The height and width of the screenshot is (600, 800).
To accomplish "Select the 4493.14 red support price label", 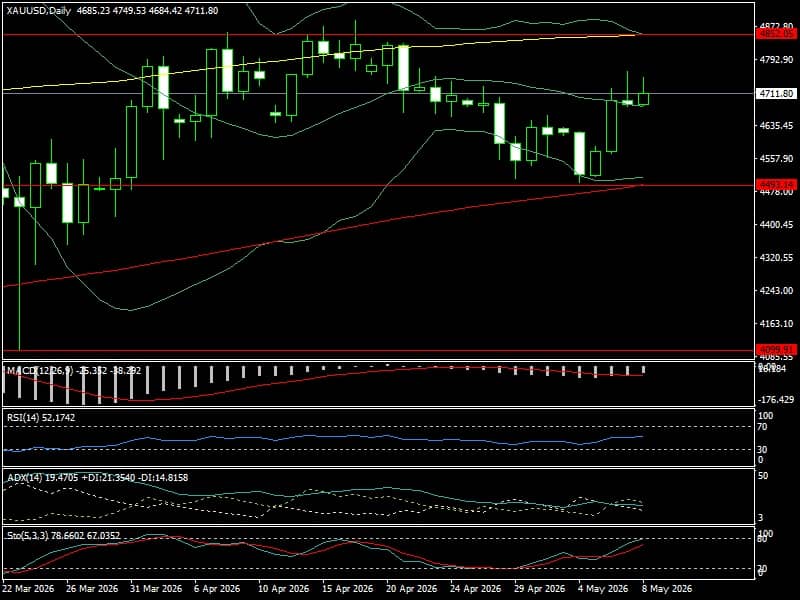I will 776,184.
